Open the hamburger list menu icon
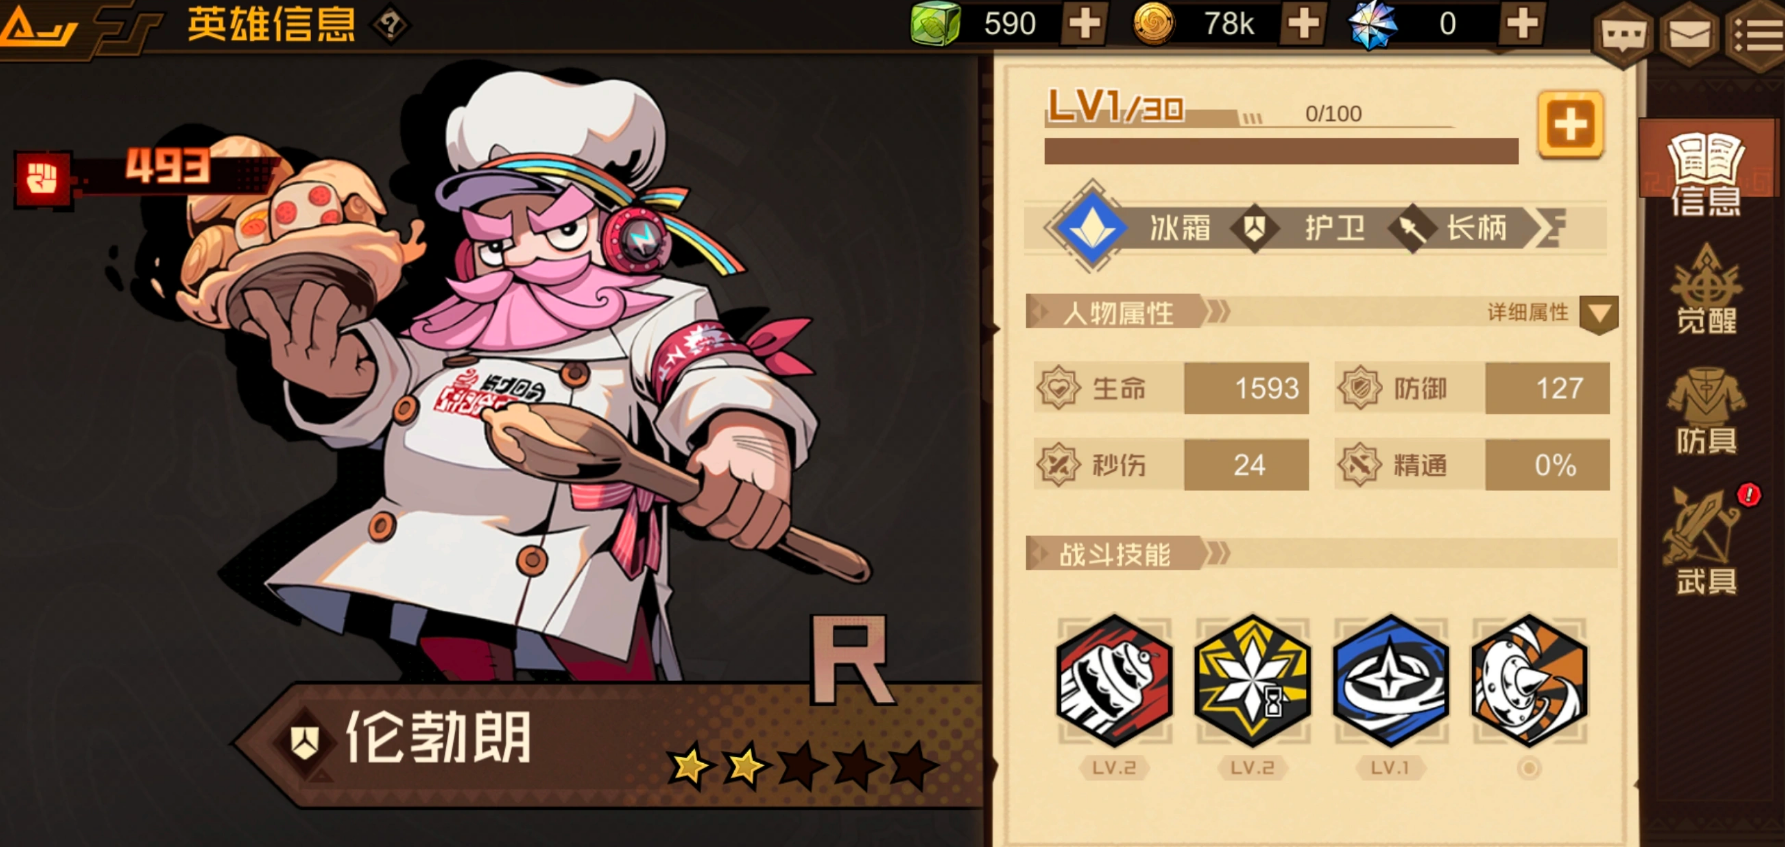 1756,35
